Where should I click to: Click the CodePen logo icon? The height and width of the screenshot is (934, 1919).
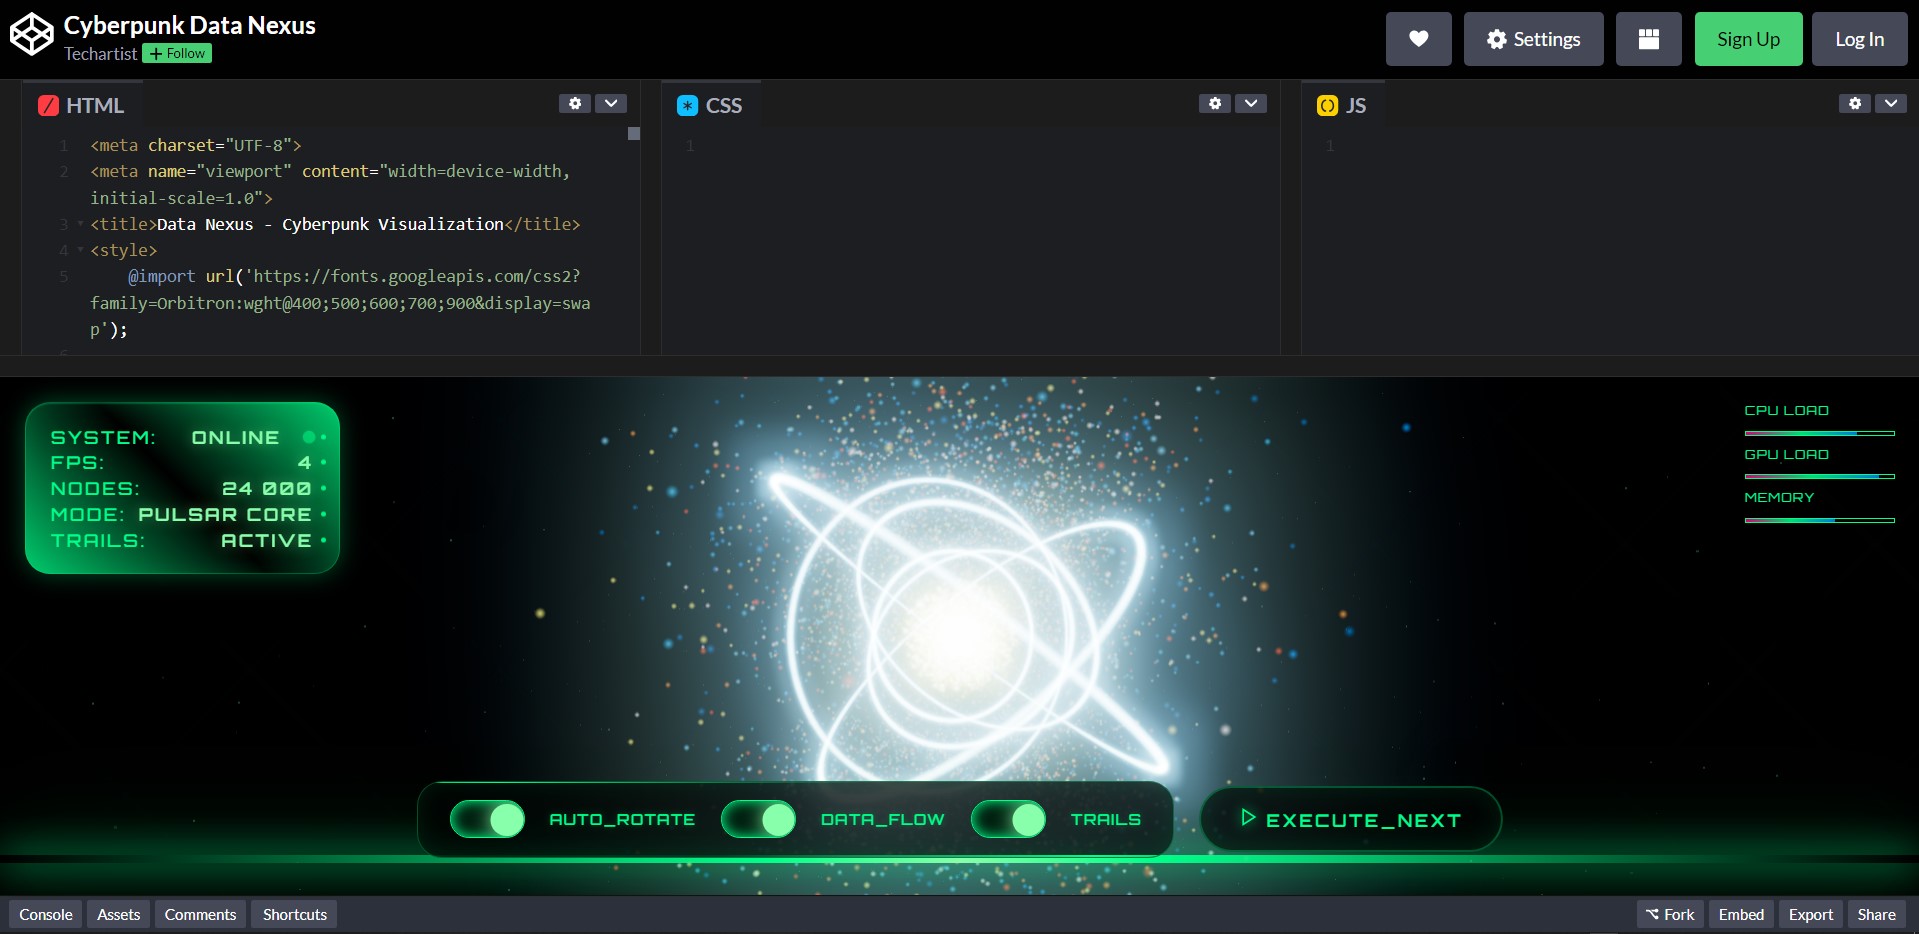pyautogui.click(x=31, y=35)
